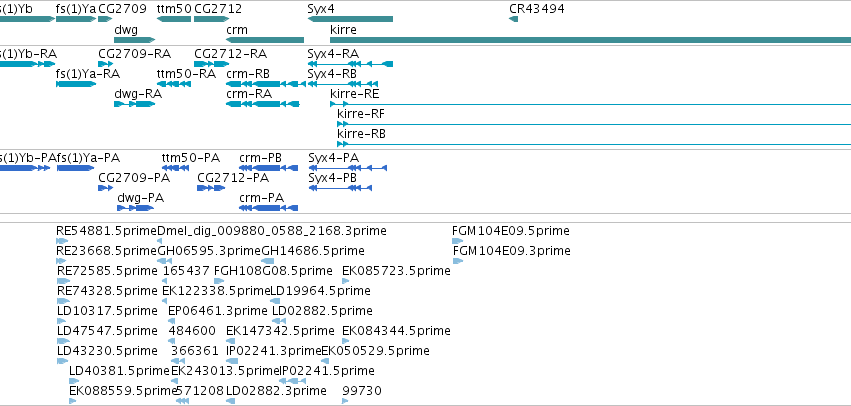Click the crm-RA transcript label
The height and width of the screenshot is (406, 851).
pyautogui.click(x=249, y=93)
